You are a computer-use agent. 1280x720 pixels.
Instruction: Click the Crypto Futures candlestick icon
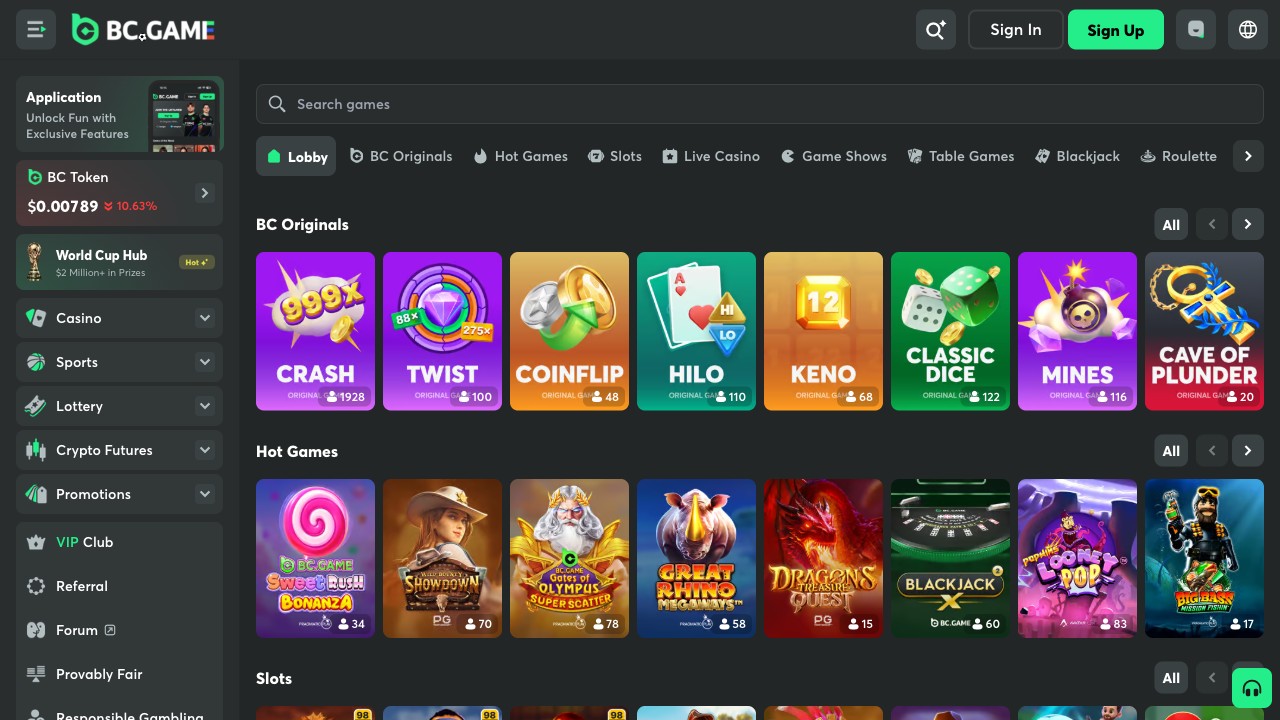pyautogui.click(x=36, y=450)
